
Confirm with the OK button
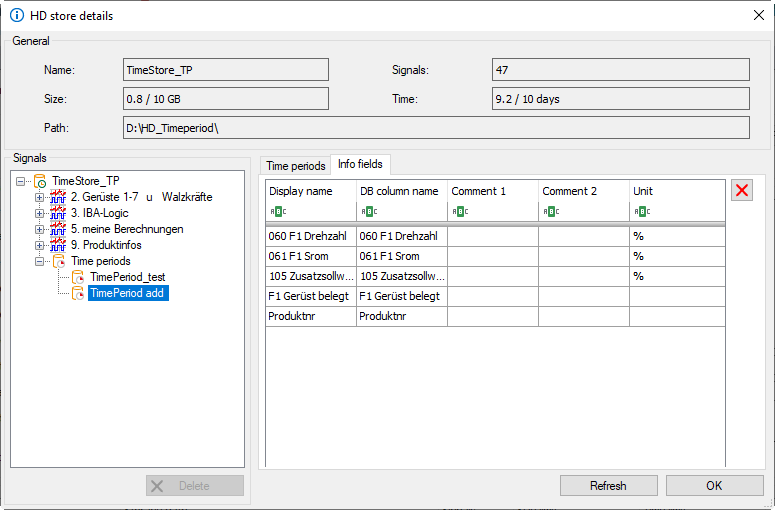(x=714, y=486)
